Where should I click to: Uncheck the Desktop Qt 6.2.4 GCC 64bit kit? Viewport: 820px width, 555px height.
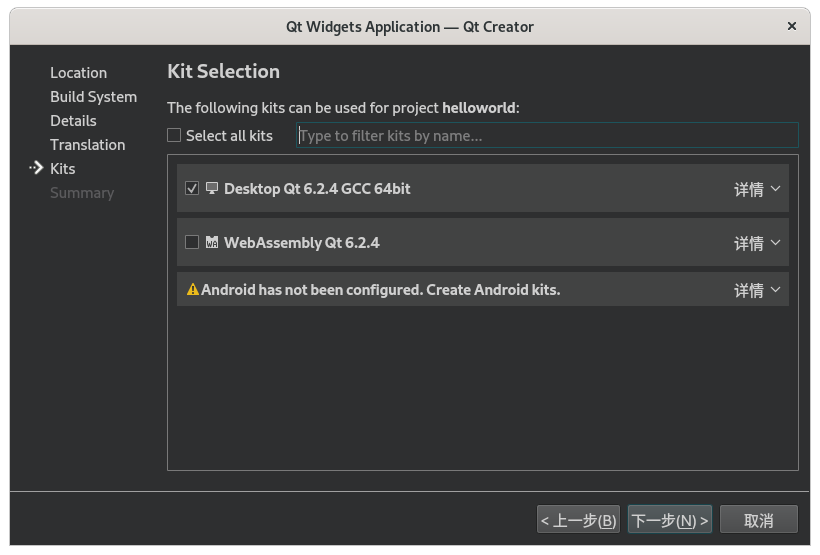pos(192,188)
